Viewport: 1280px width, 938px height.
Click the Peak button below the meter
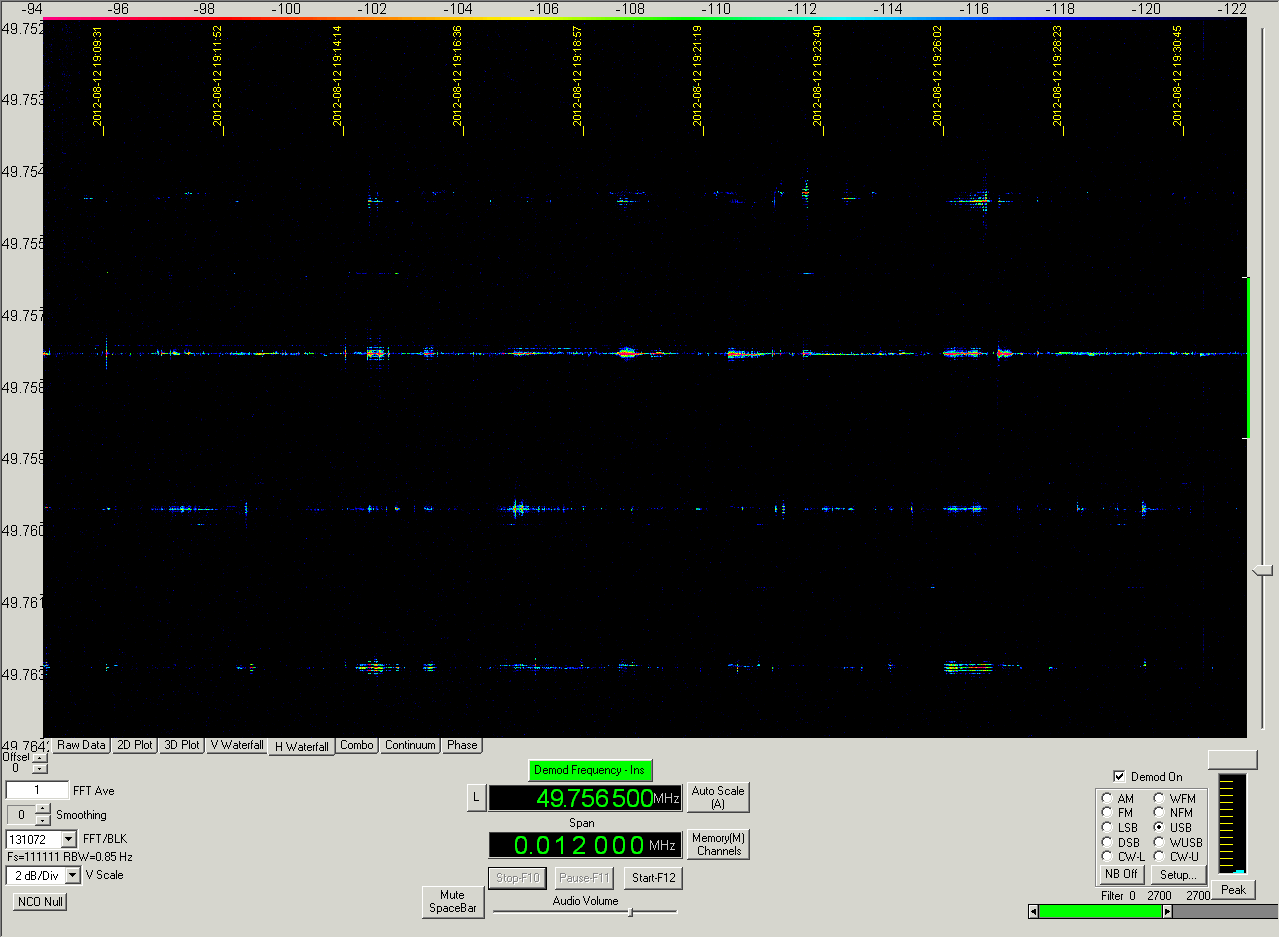pos(1233,890)
